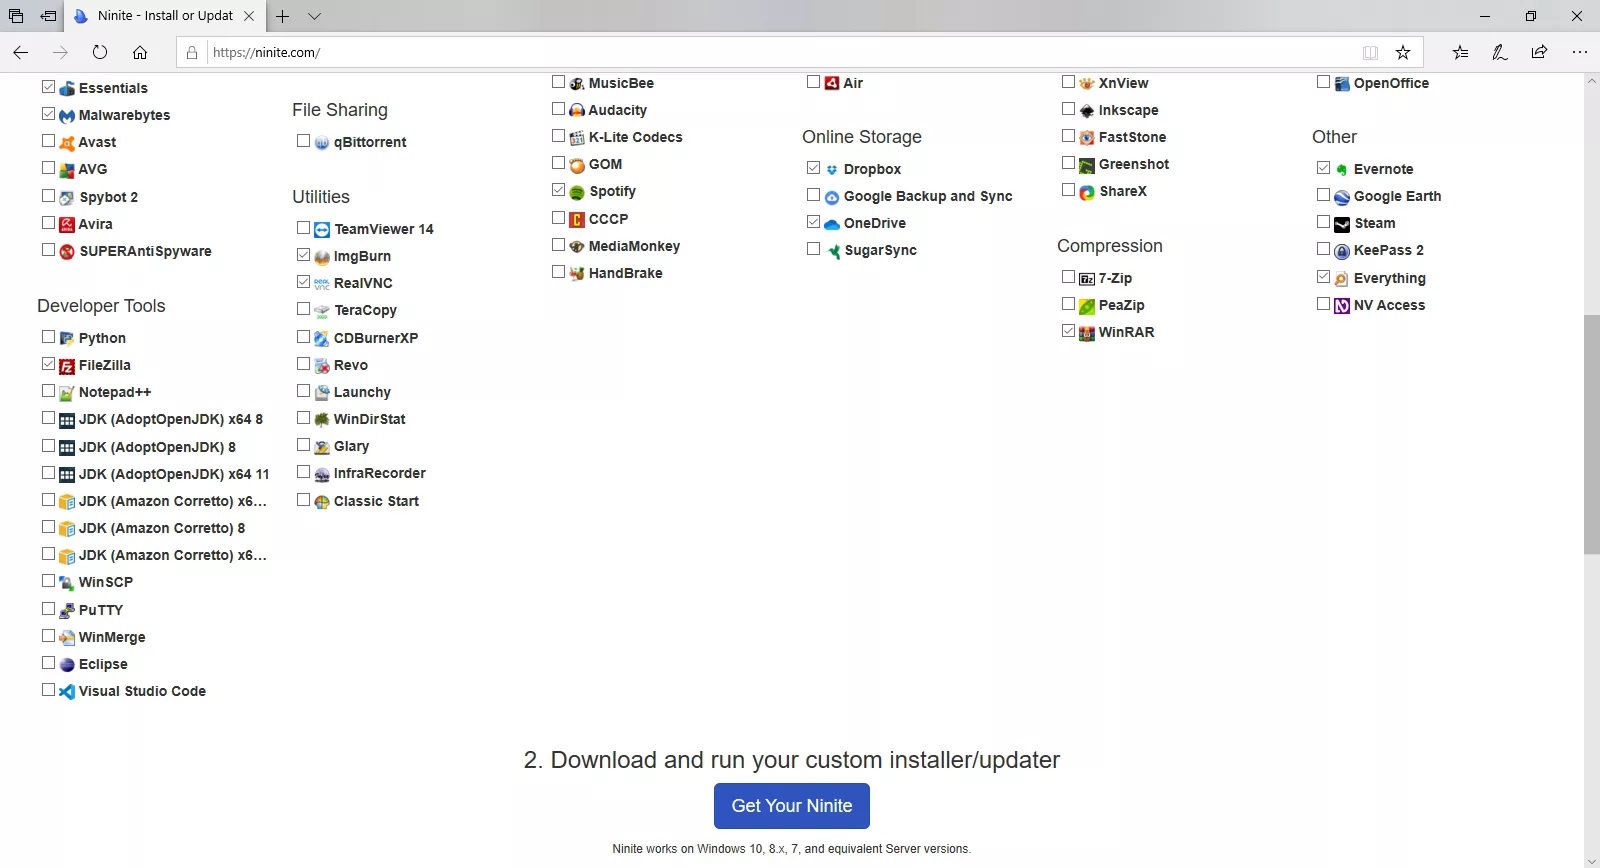Screen dimensions: 1600x868
Task: Open the favorites hub icon
Action: [x=1461, y=52]
